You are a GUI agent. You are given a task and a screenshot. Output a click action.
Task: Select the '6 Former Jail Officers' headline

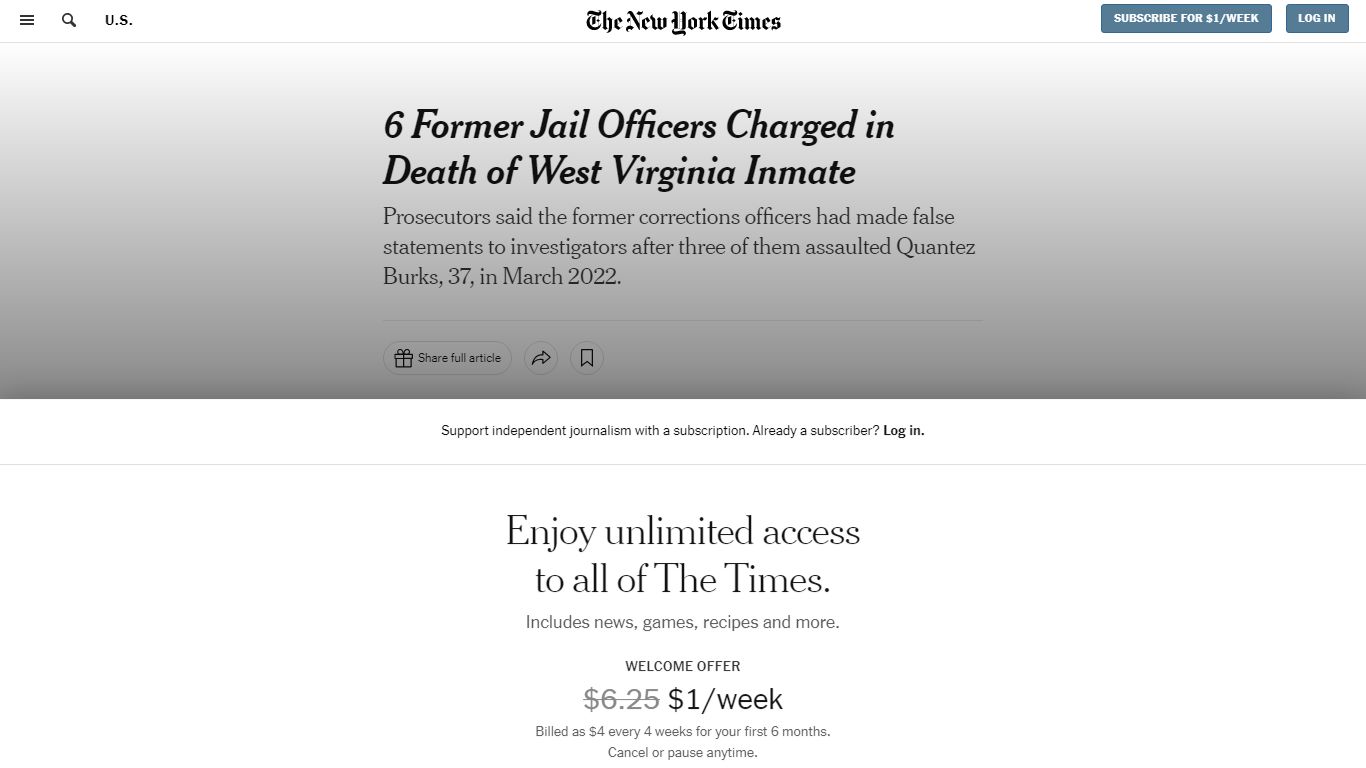pos(639,148)
